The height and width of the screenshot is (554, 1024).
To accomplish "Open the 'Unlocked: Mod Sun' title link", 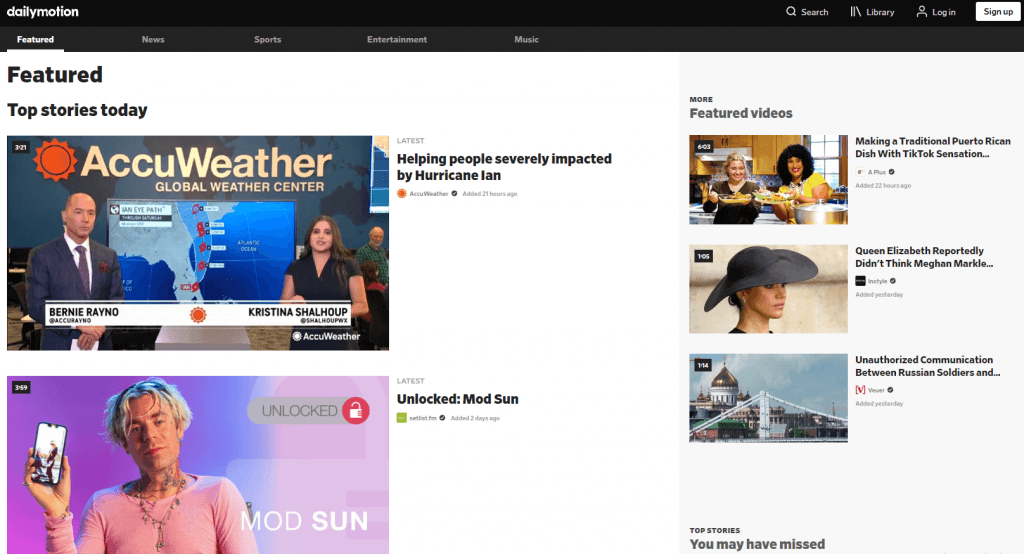I will pos(458,399).
